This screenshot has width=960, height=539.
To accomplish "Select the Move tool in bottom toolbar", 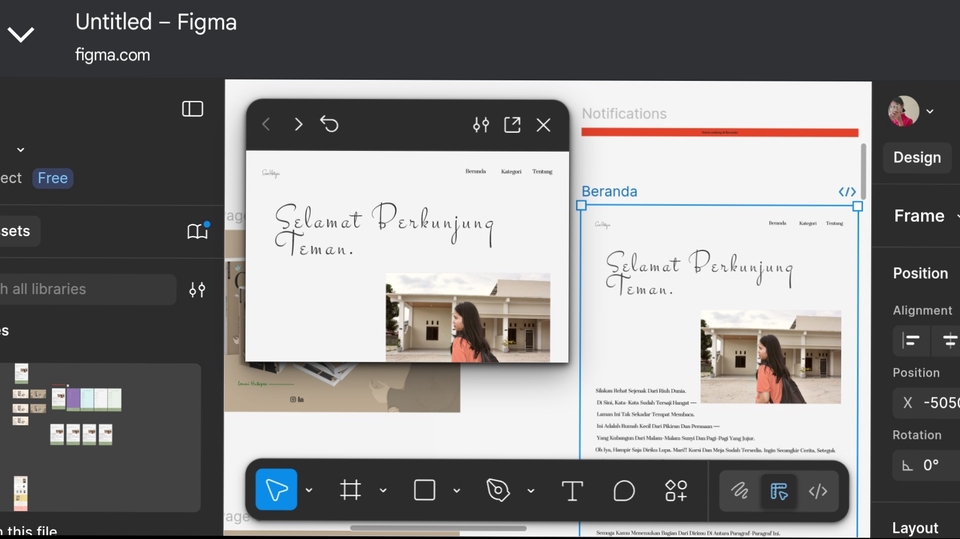I will pyautogui.click(x=276, y=490).
